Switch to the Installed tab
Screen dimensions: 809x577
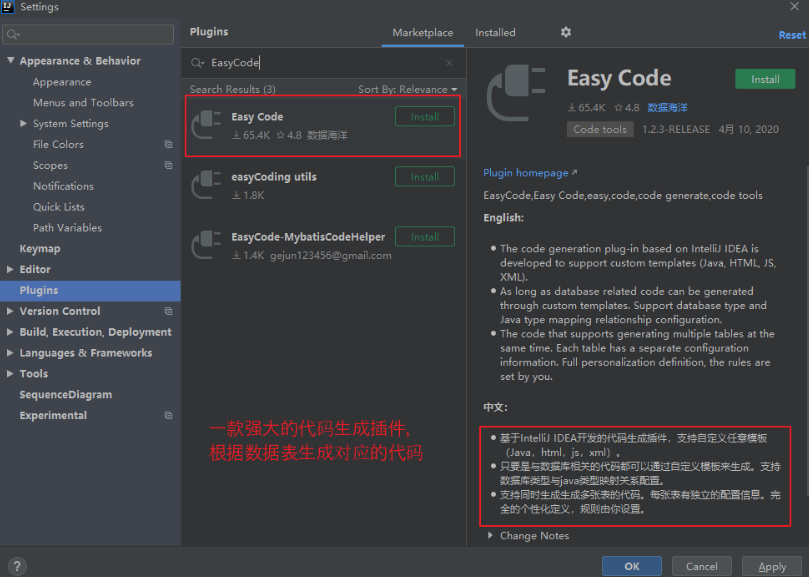coord(495,33)
